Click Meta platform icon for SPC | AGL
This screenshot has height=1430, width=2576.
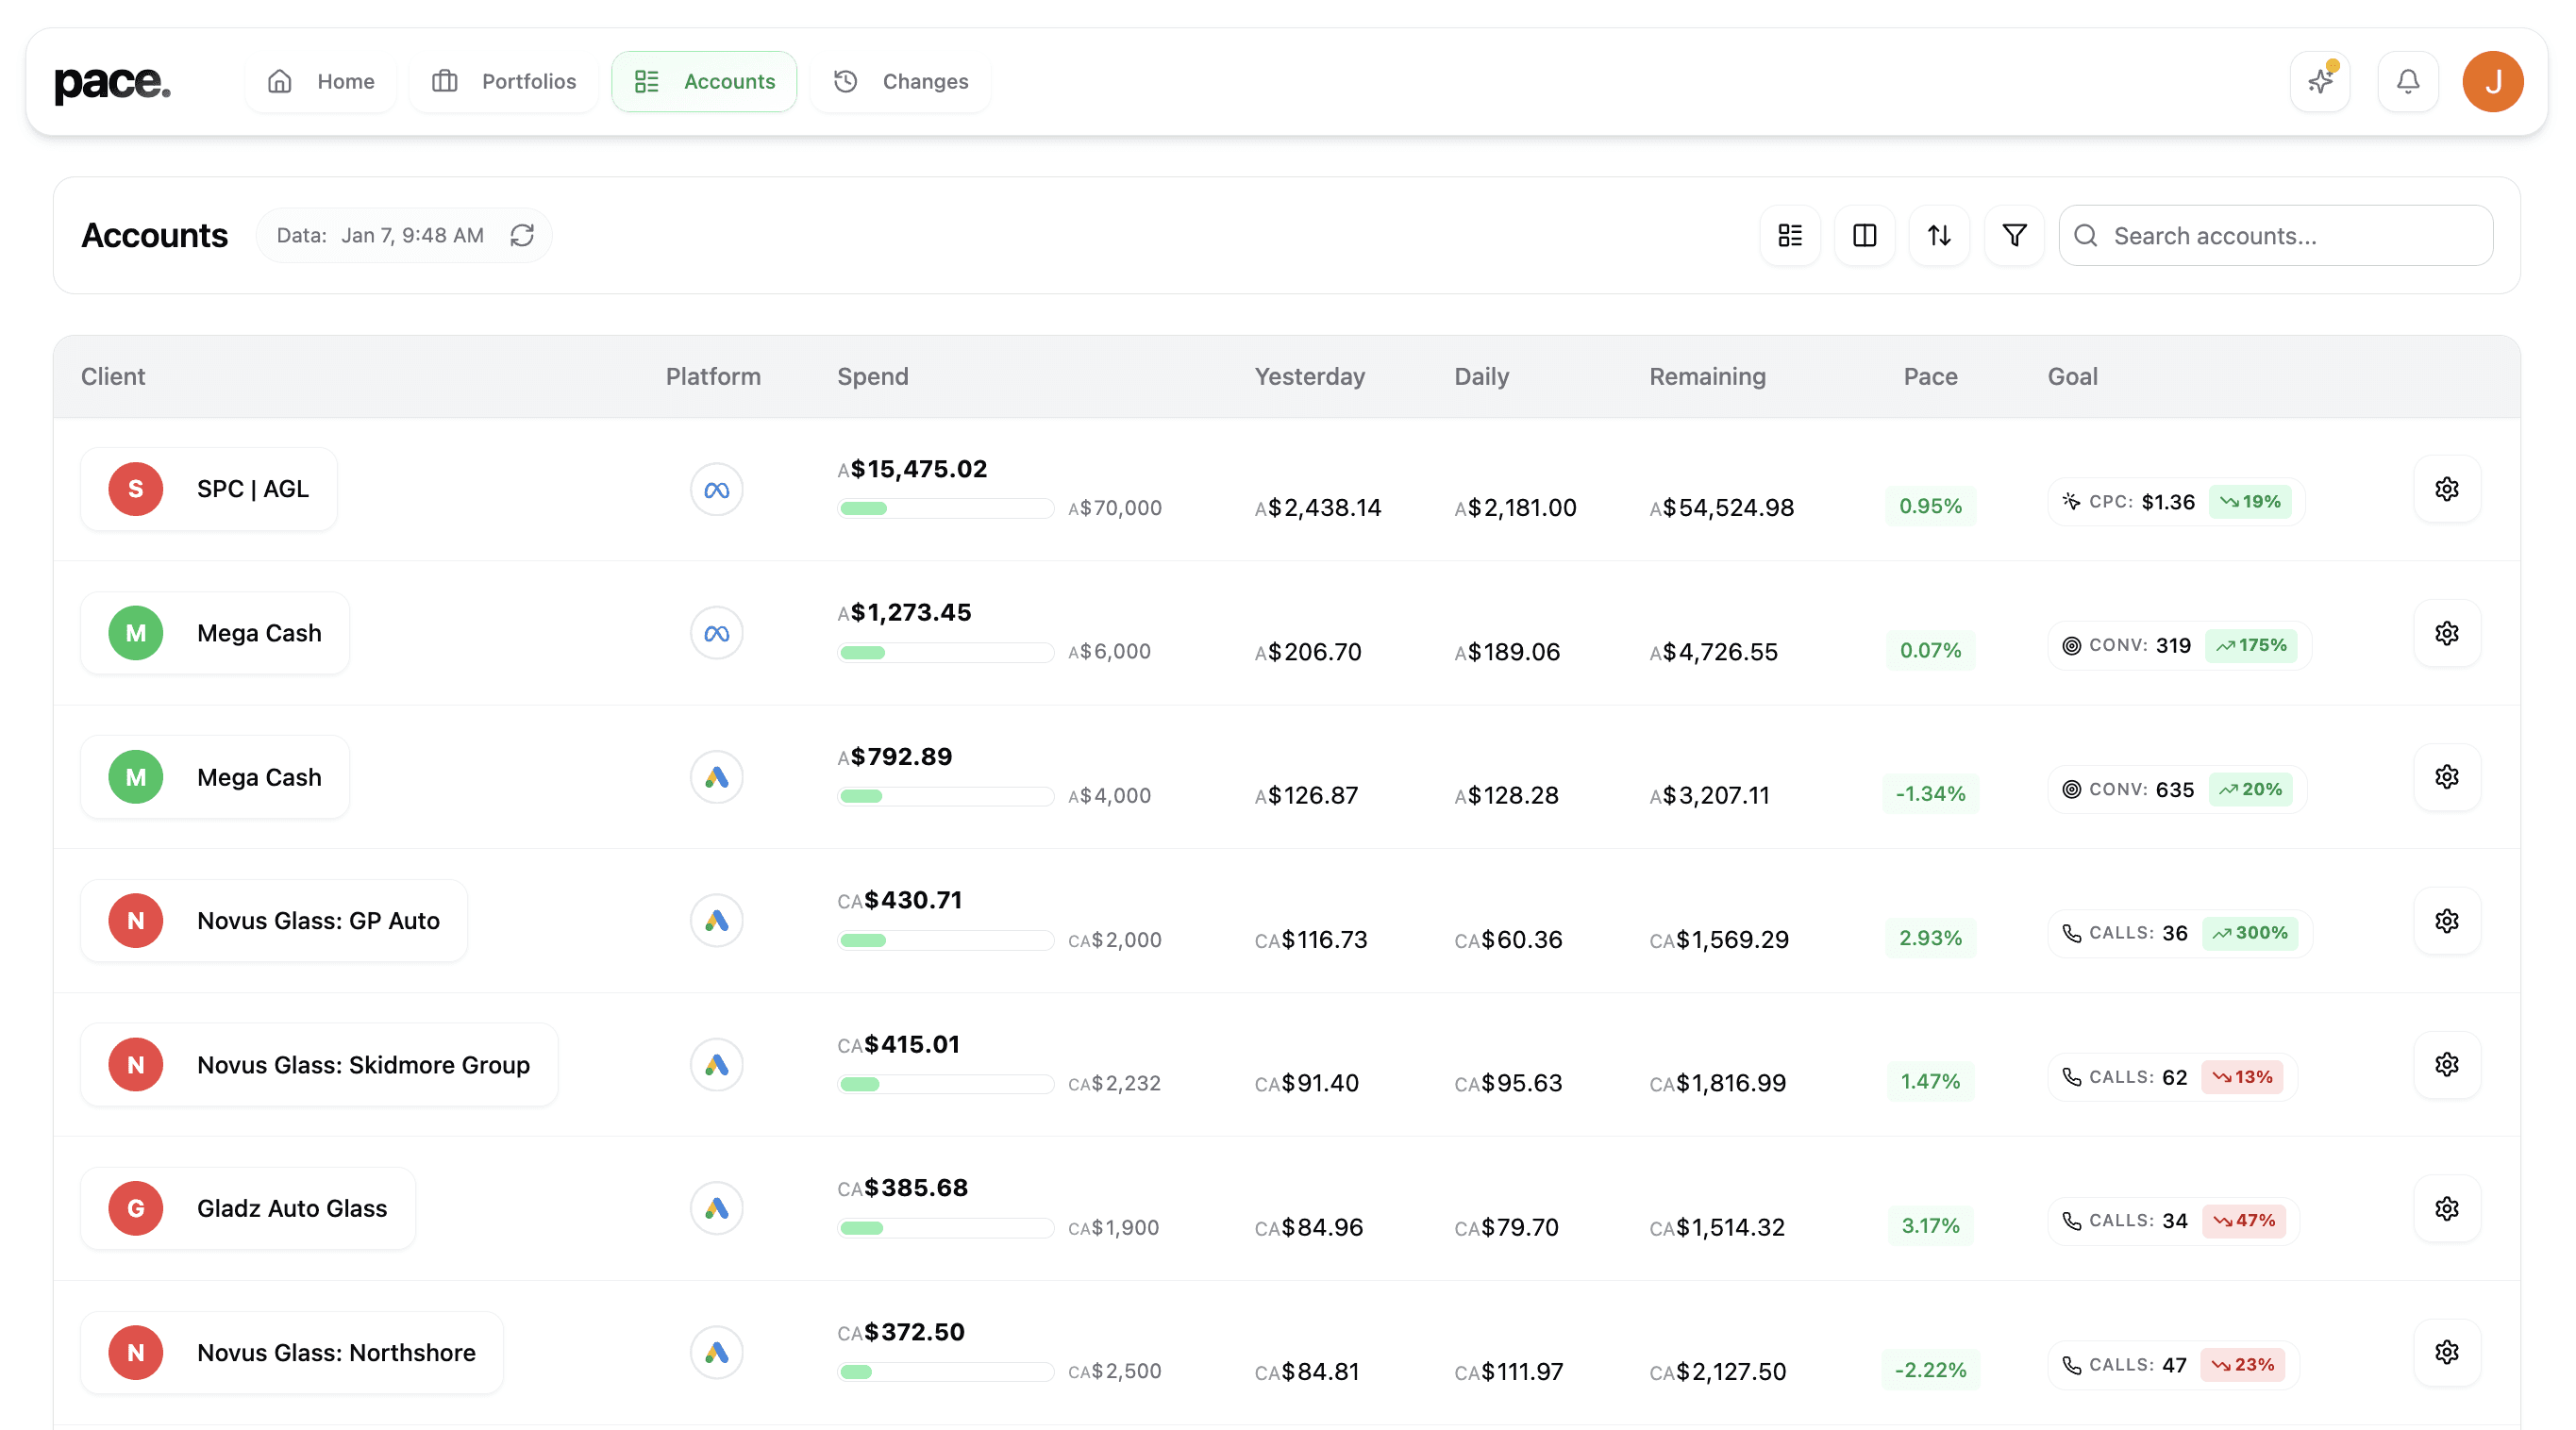716,490
